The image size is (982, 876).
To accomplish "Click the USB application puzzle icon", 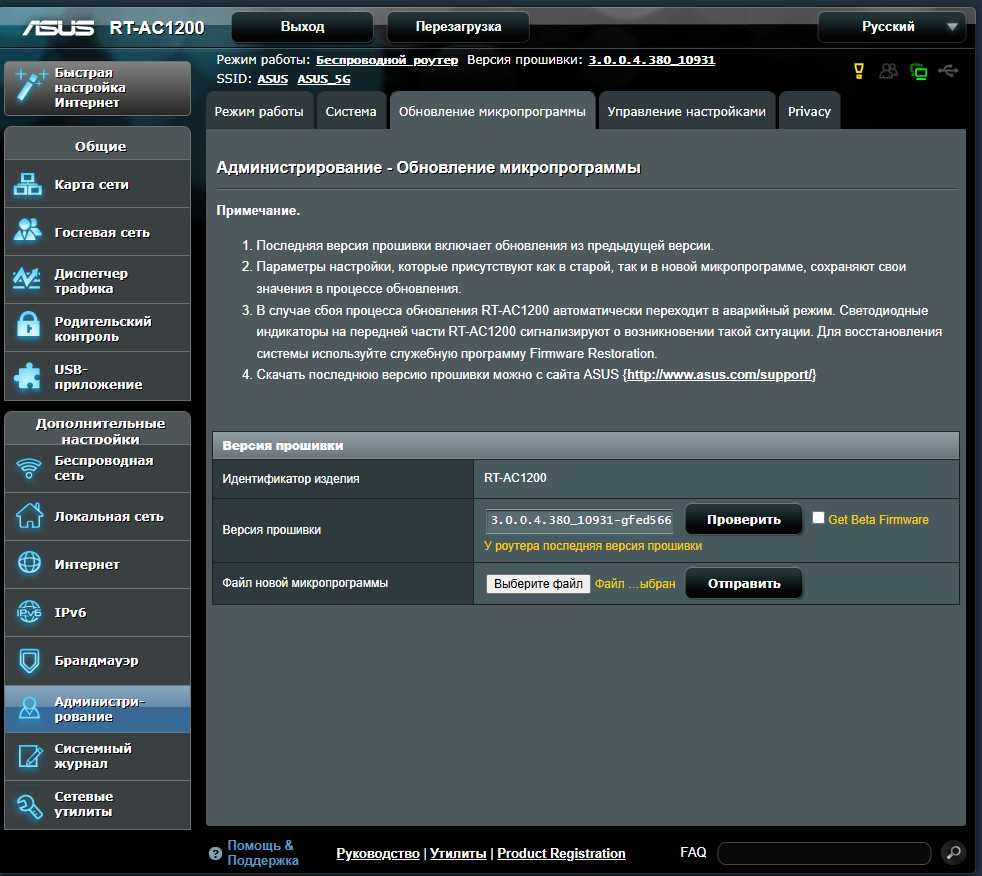I will point(28,376).
